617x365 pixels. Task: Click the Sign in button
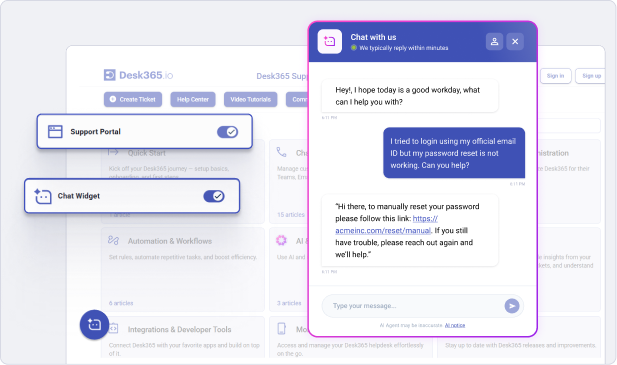click(555, 76)
